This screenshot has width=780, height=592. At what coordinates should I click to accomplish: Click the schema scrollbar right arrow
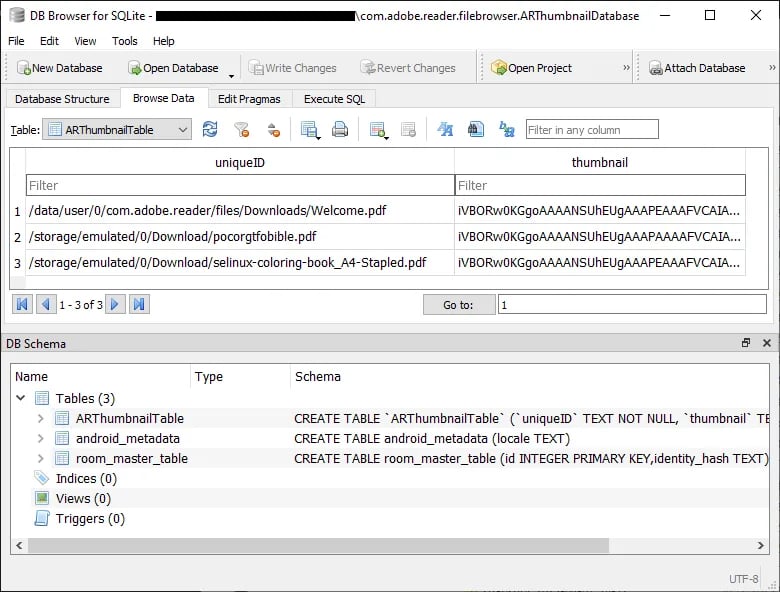[761, 545]
